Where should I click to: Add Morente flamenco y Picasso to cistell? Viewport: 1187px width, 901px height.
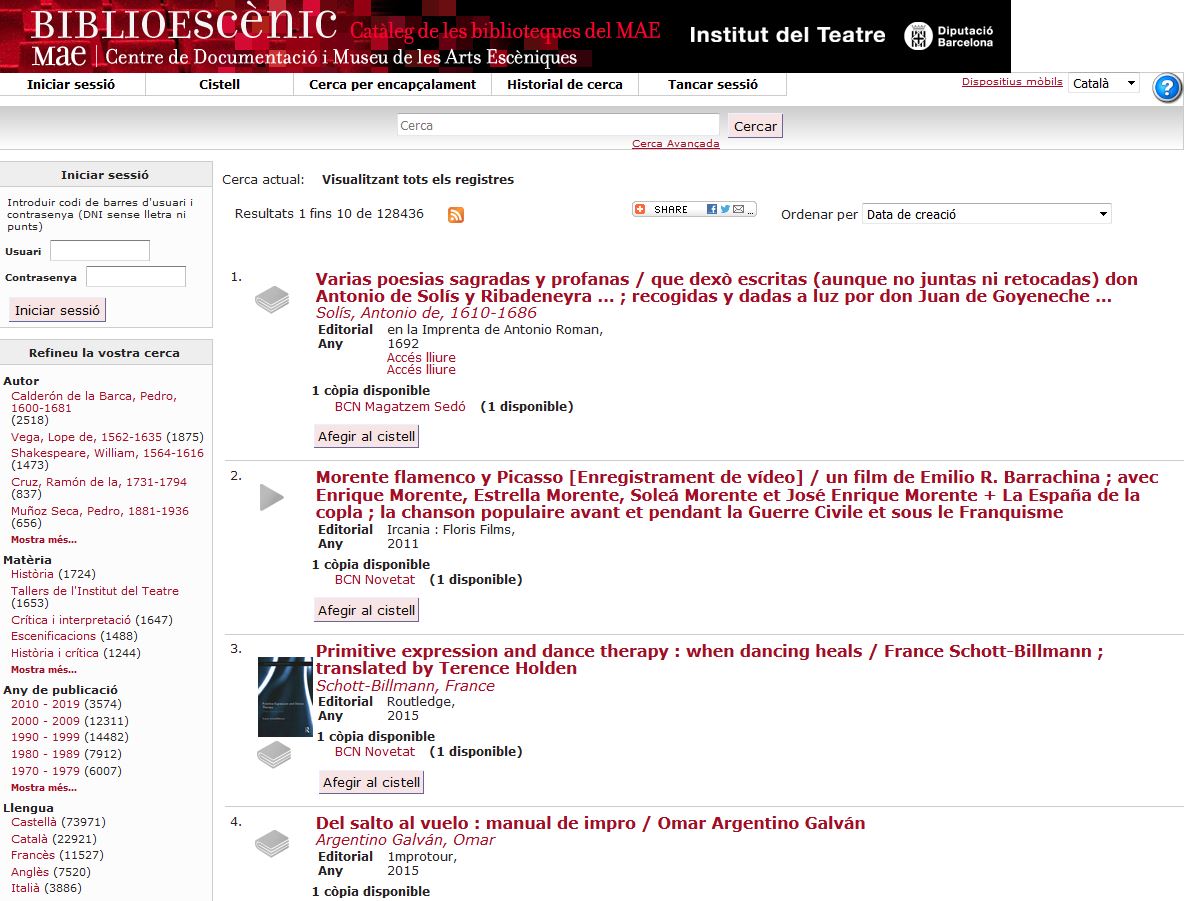pos(366,611)
